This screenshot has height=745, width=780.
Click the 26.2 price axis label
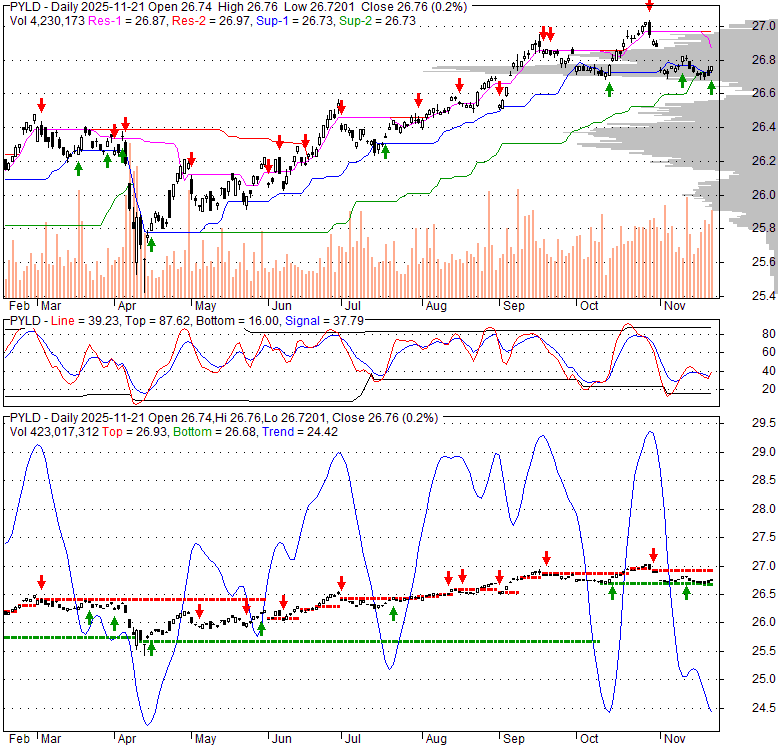[764, 161]
